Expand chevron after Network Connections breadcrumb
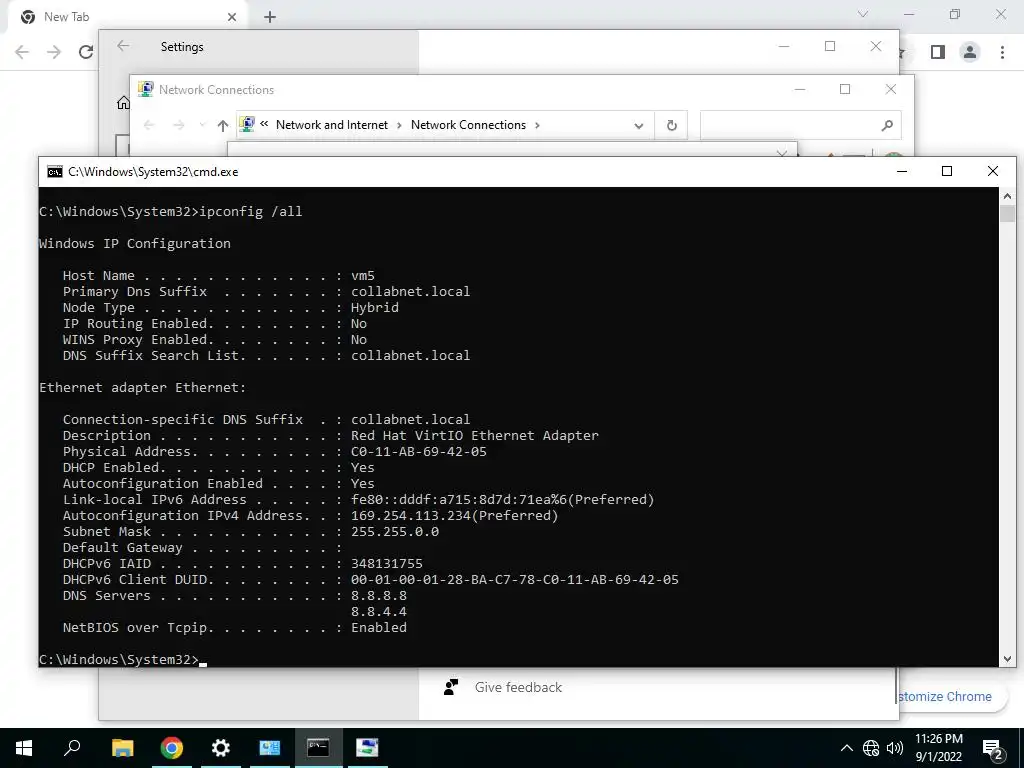 click(537, 125)
